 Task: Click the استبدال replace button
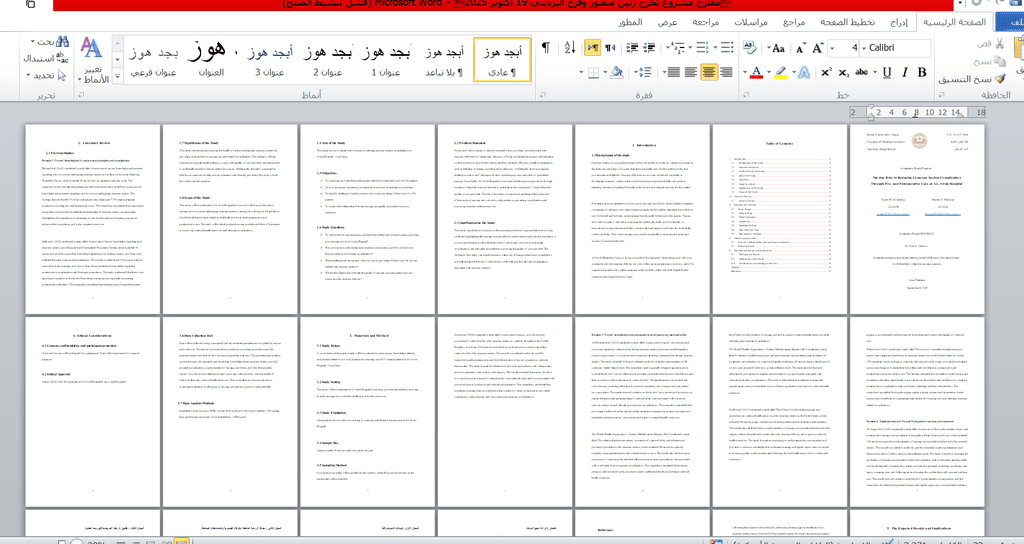point(44,58)
